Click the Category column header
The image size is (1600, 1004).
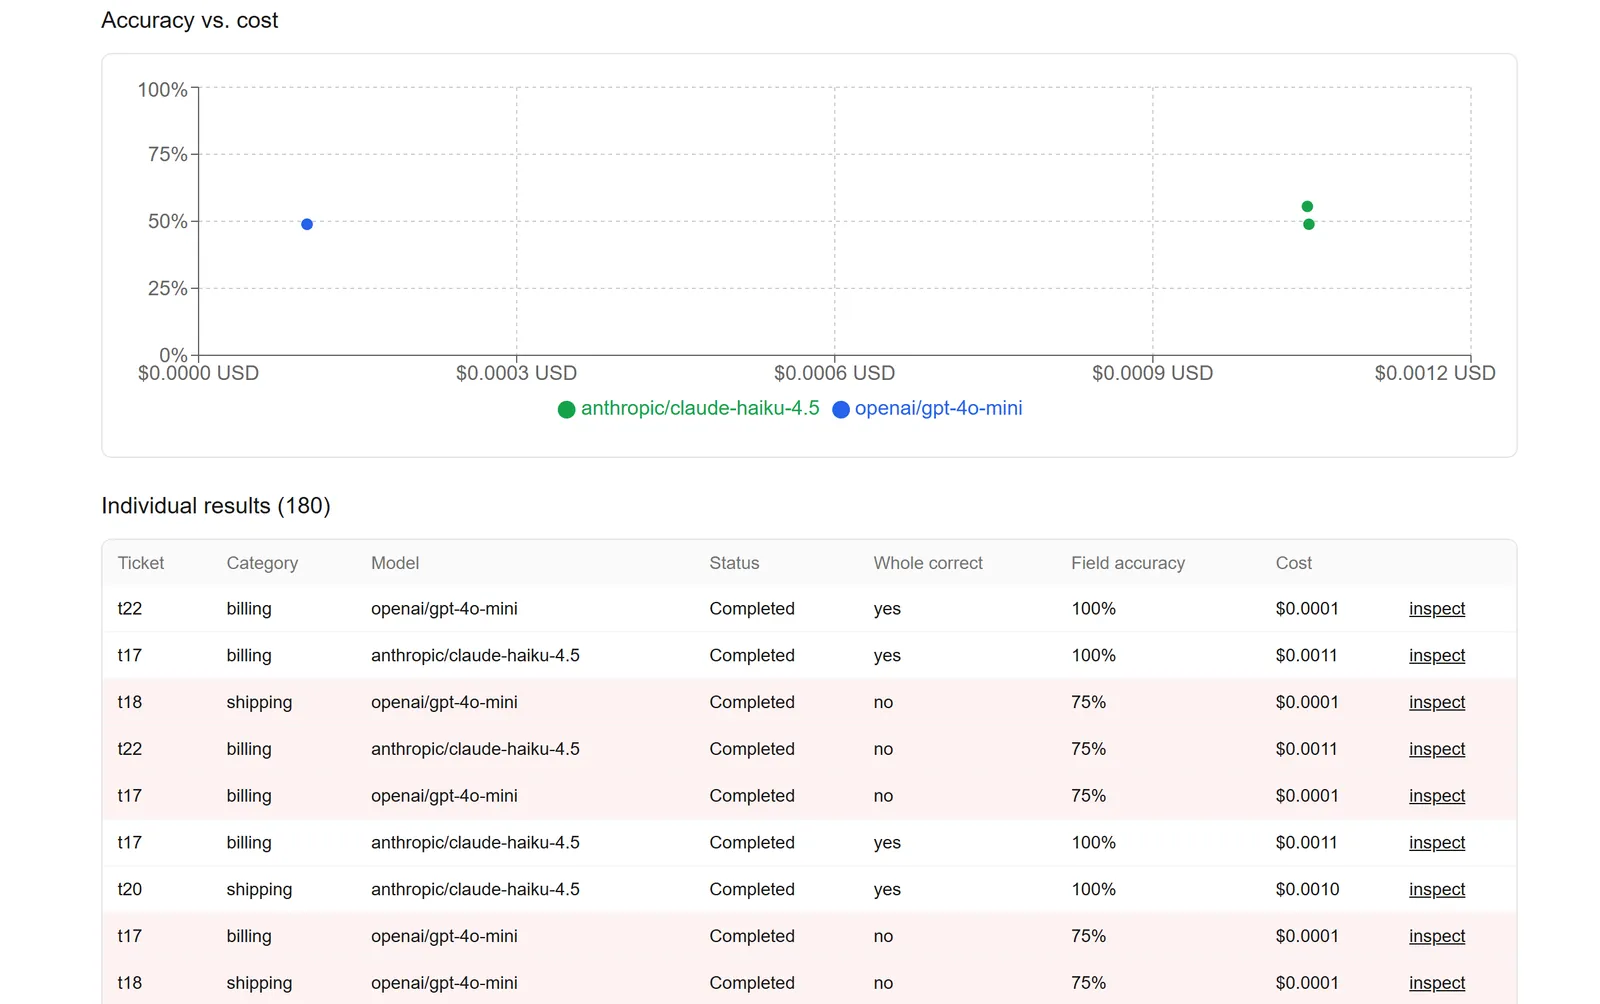click(x=262, y=563)
